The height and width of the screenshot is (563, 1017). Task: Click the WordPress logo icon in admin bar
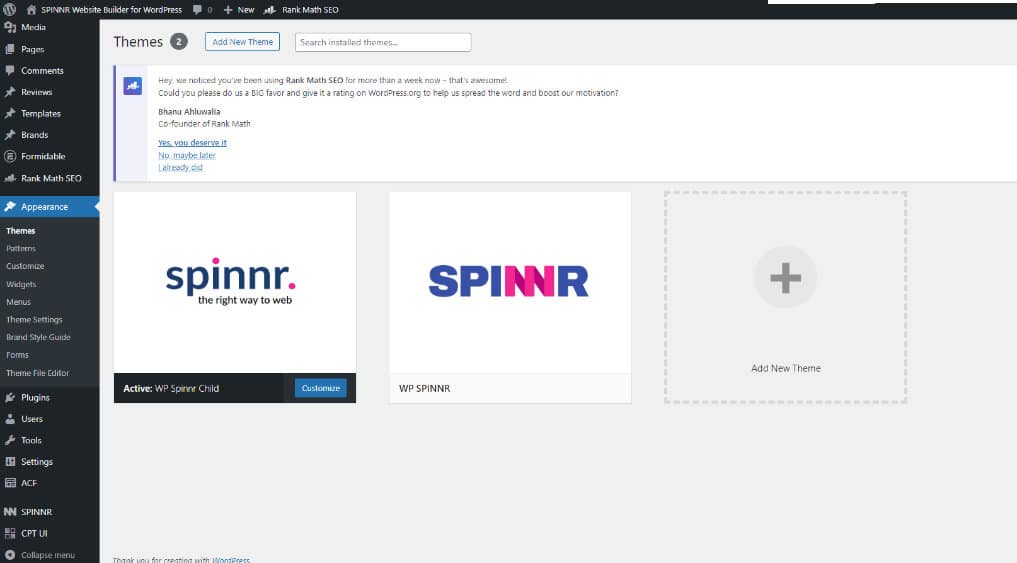coord(10,9)
